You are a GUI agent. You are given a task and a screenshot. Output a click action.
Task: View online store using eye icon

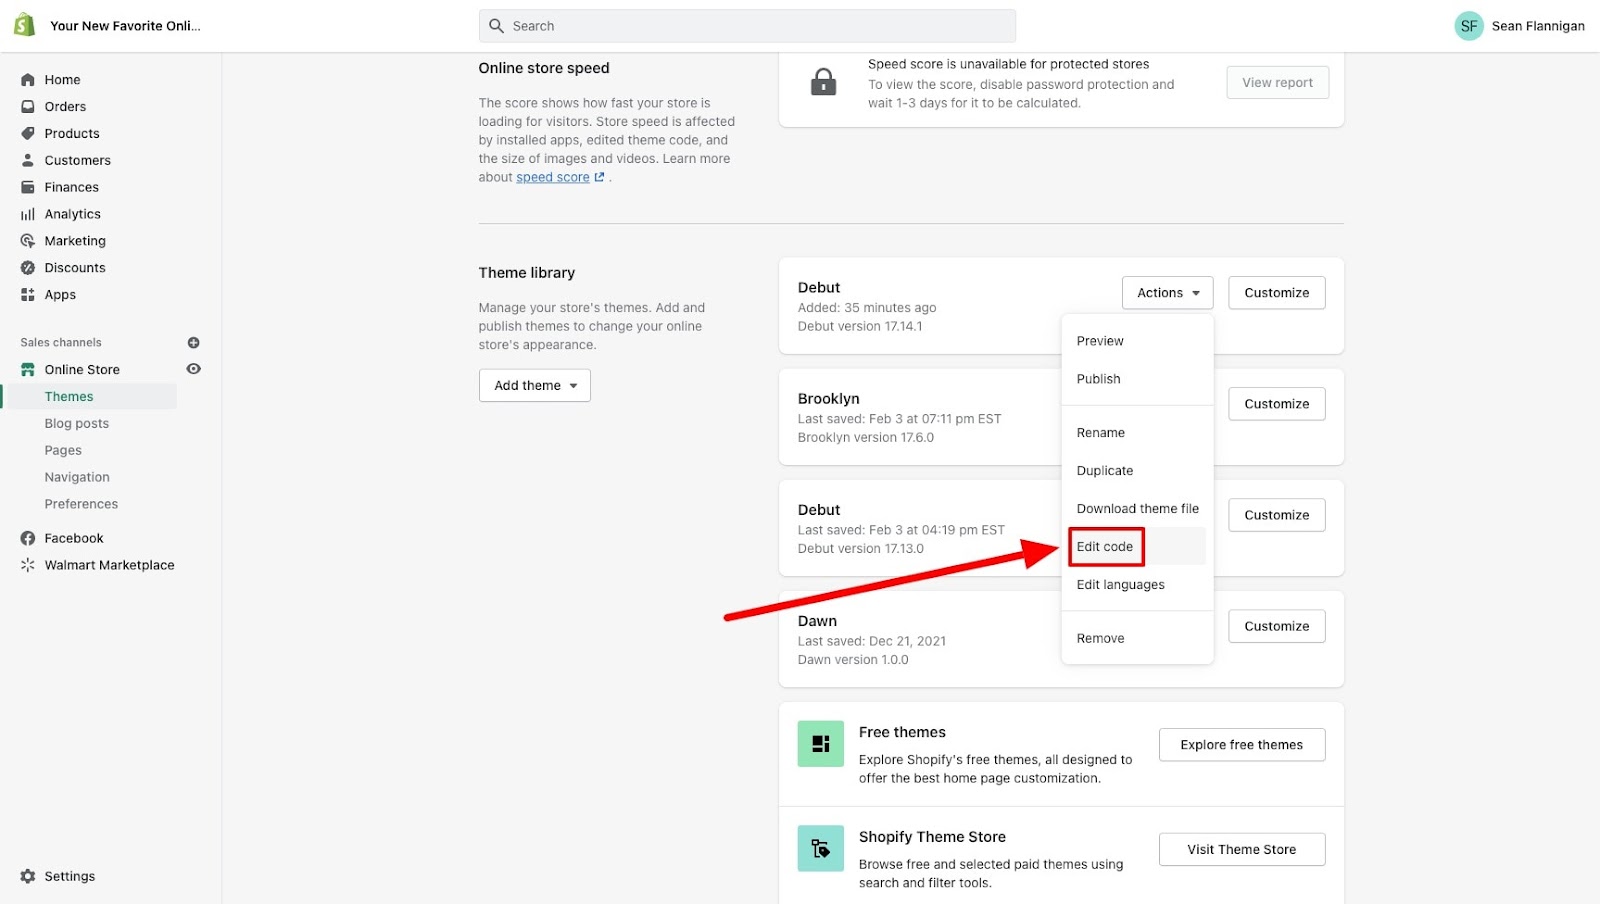(x=194, y=369)
